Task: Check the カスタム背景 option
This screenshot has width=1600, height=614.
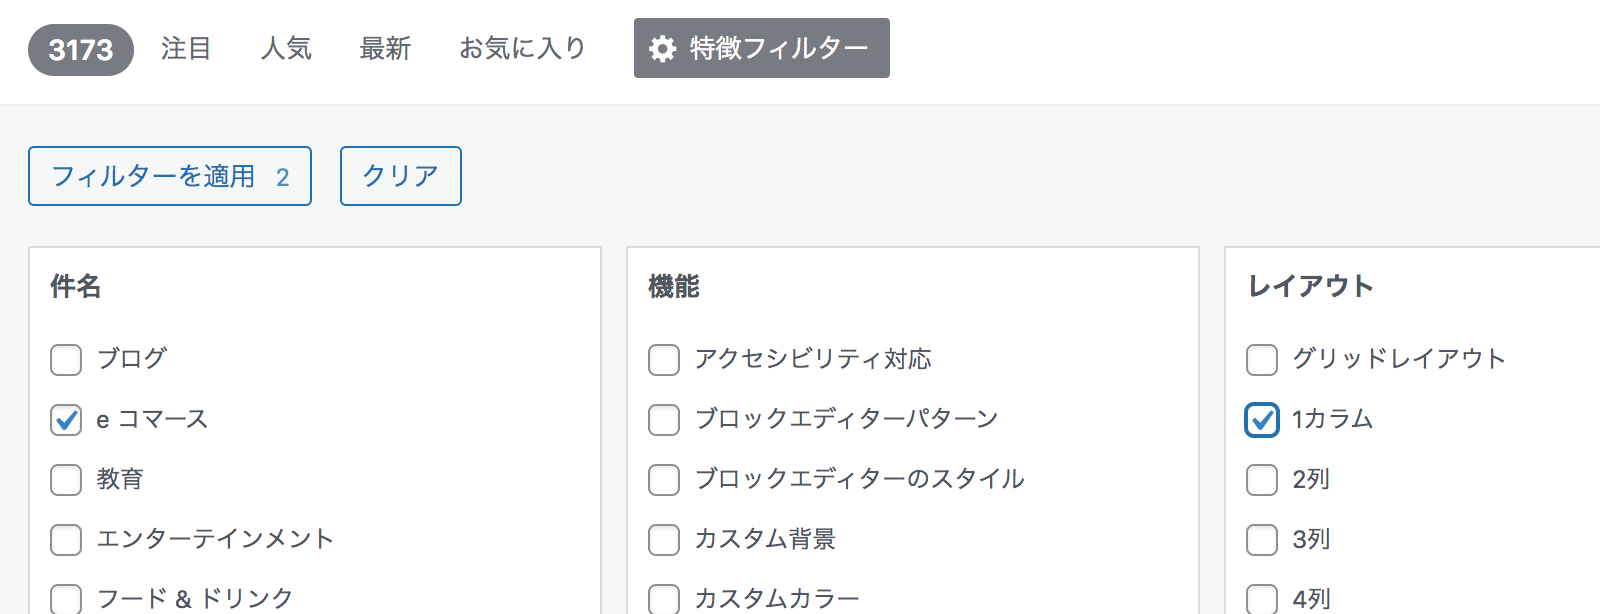Action: point(664,539)
